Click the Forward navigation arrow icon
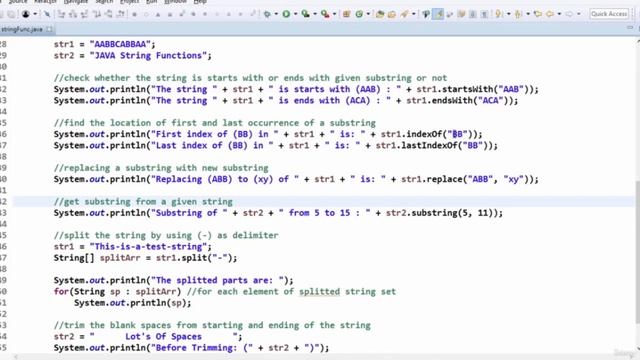The width and height of the screenshot is (640, 360). (569, 14)
